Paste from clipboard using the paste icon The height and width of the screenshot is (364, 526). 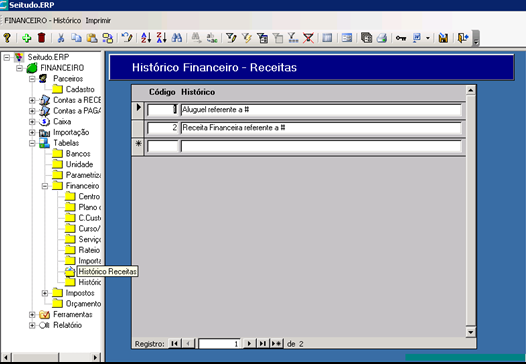point(92,38)
